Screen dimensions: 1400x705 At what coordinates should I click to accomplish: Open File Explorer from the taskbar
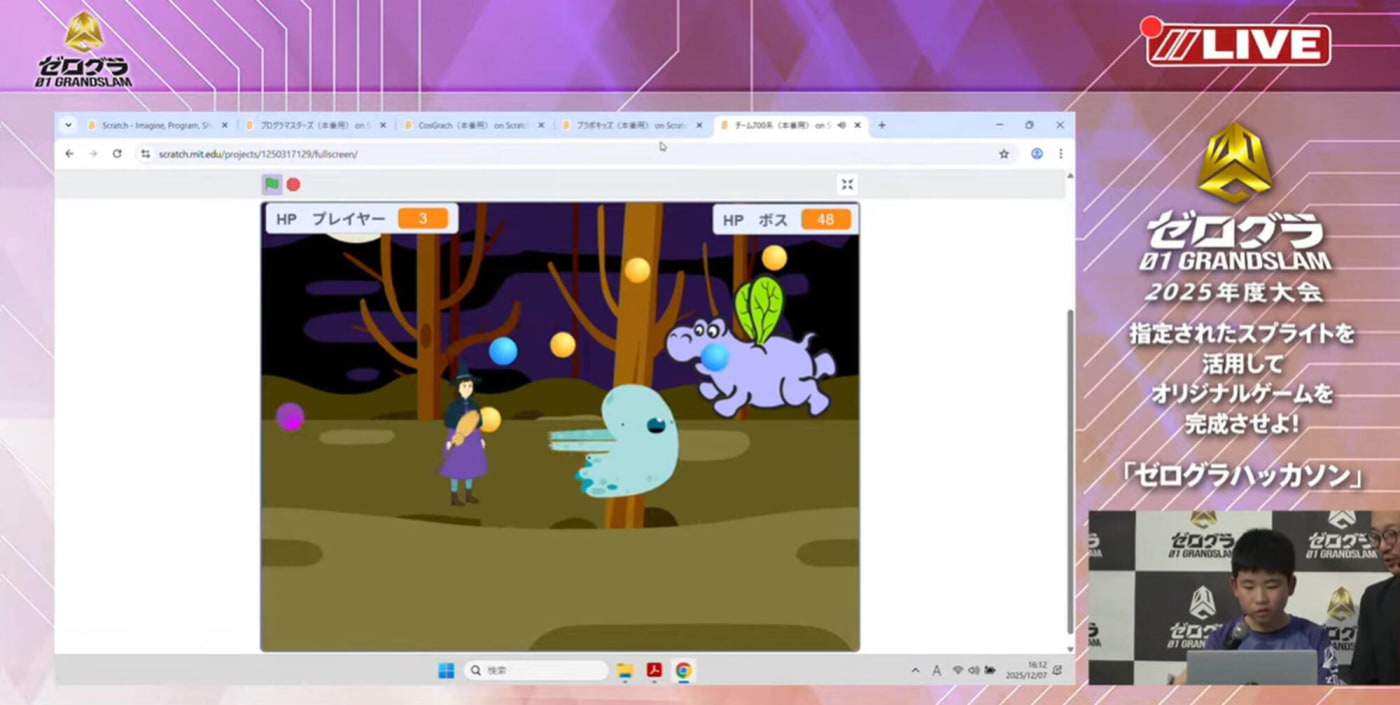tap(625, 671)
